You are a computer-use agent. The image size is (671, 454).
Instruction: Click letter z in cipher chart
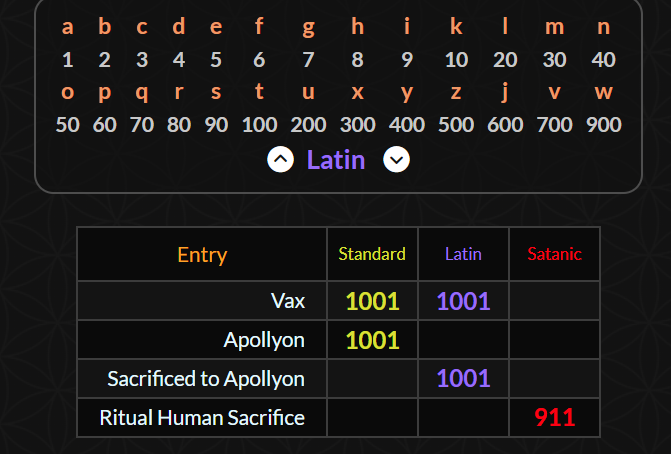point(456,92)
